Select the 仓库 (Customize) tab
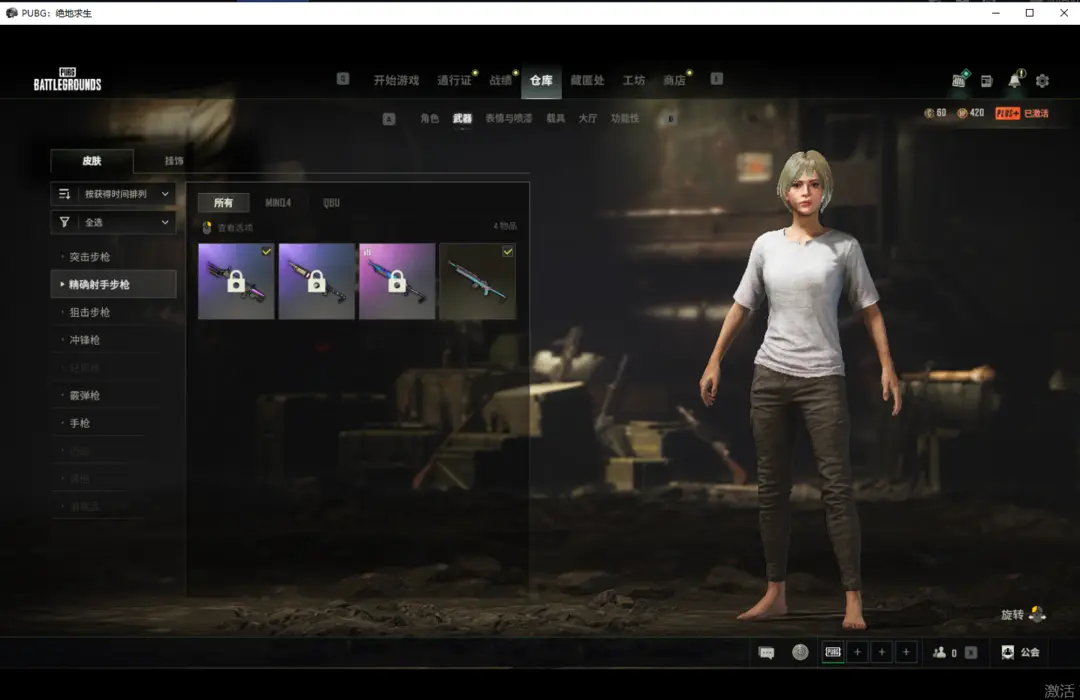 [541, 80]
